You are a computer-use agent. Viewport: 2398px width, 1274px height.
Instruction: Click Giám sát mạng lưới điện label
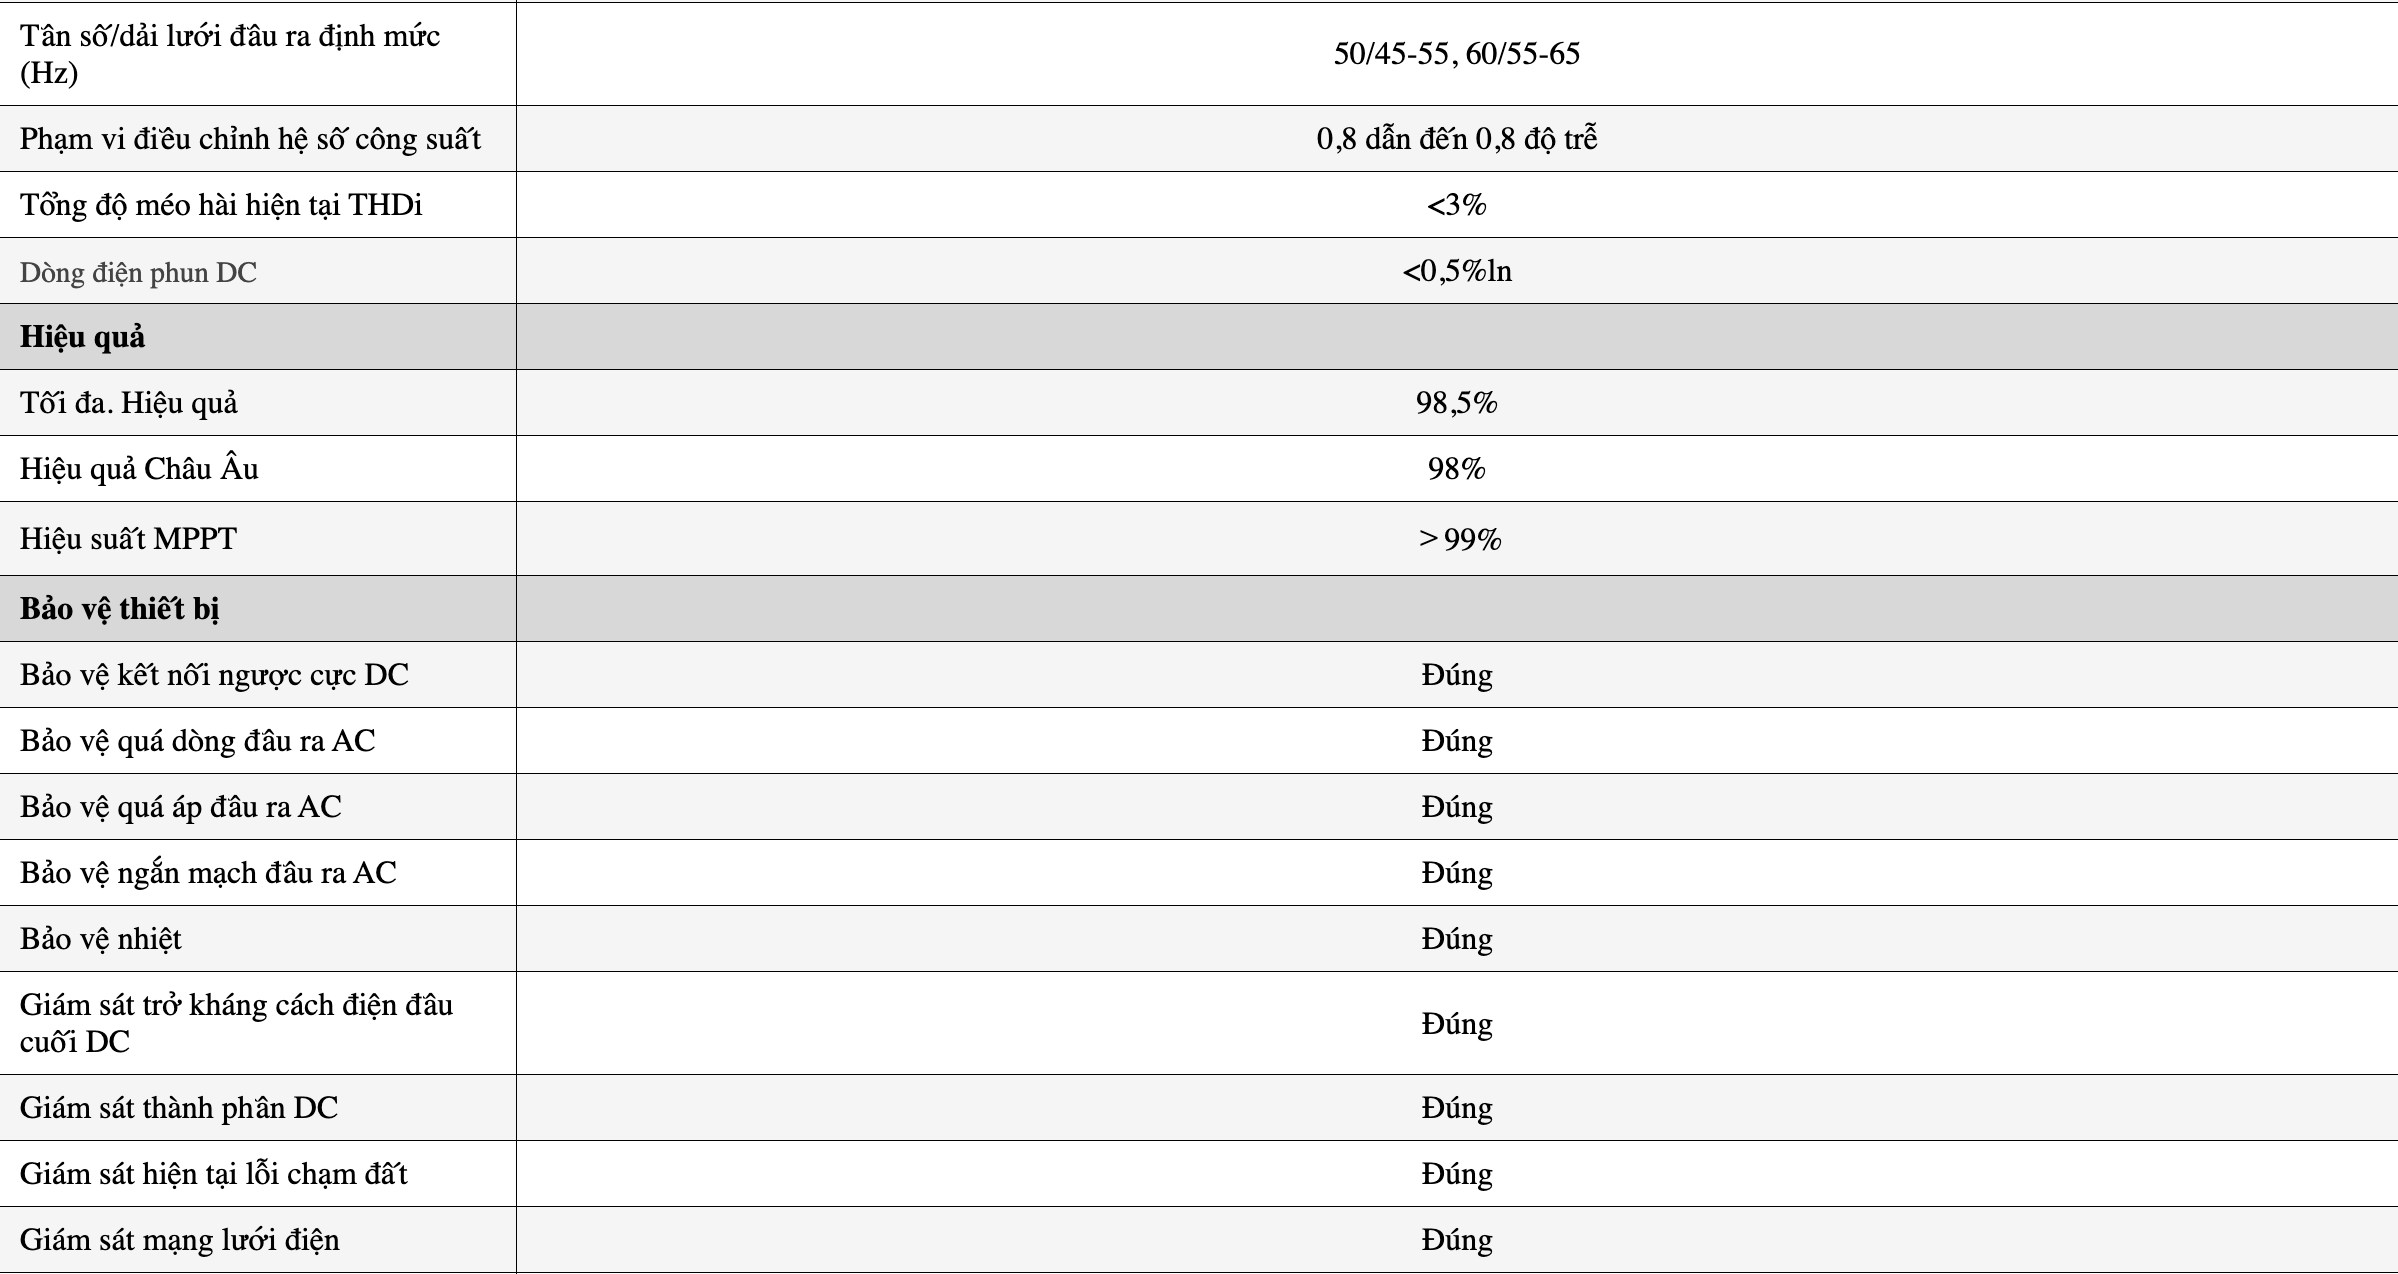click(180, 1240)
